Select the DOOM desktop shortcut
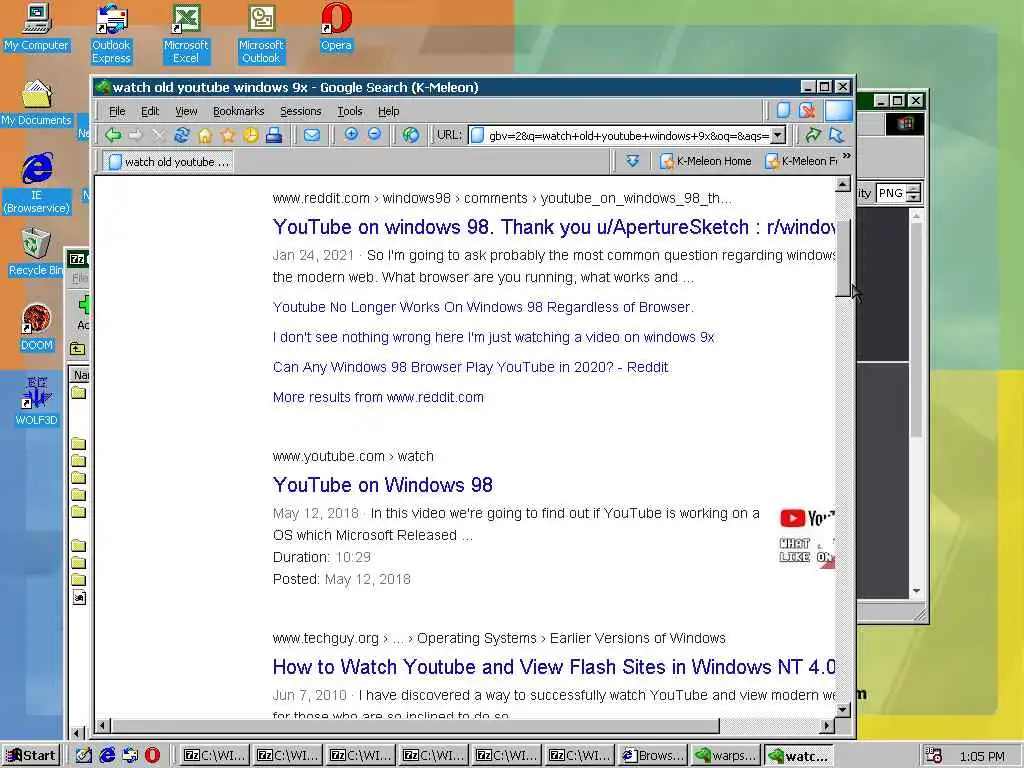The image size is (1024, 768). coord(37,328)
